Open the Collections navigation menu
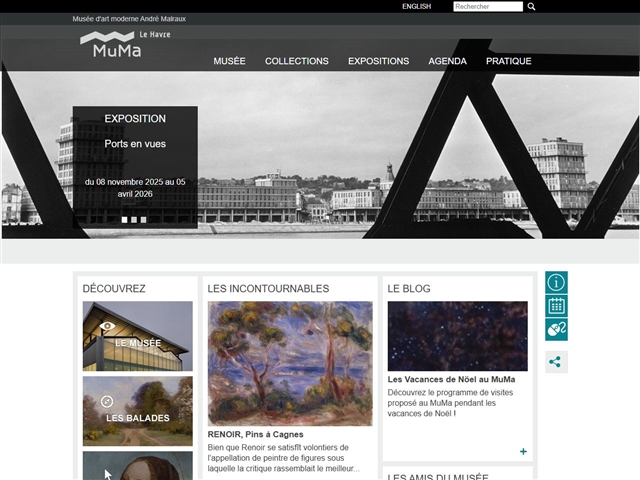This screenshot has width=640, height=480. pyautogui.click(x=296, y=61)
